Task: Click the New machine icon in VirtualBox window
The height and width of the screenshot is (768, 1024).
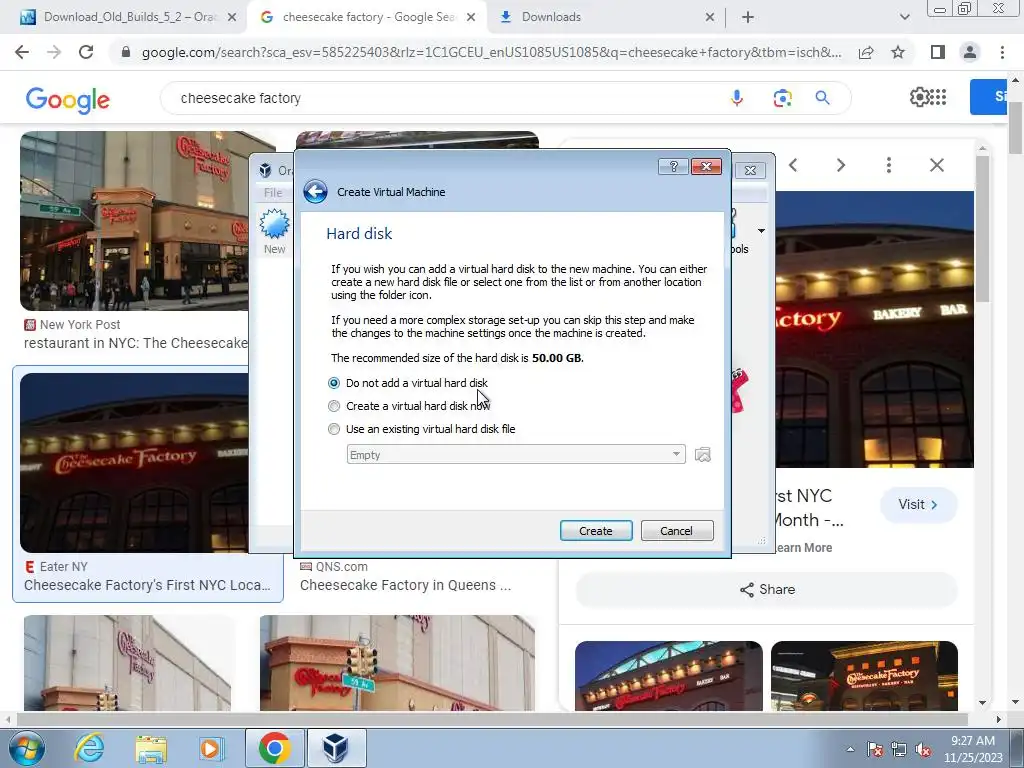Action: (274, 232)
